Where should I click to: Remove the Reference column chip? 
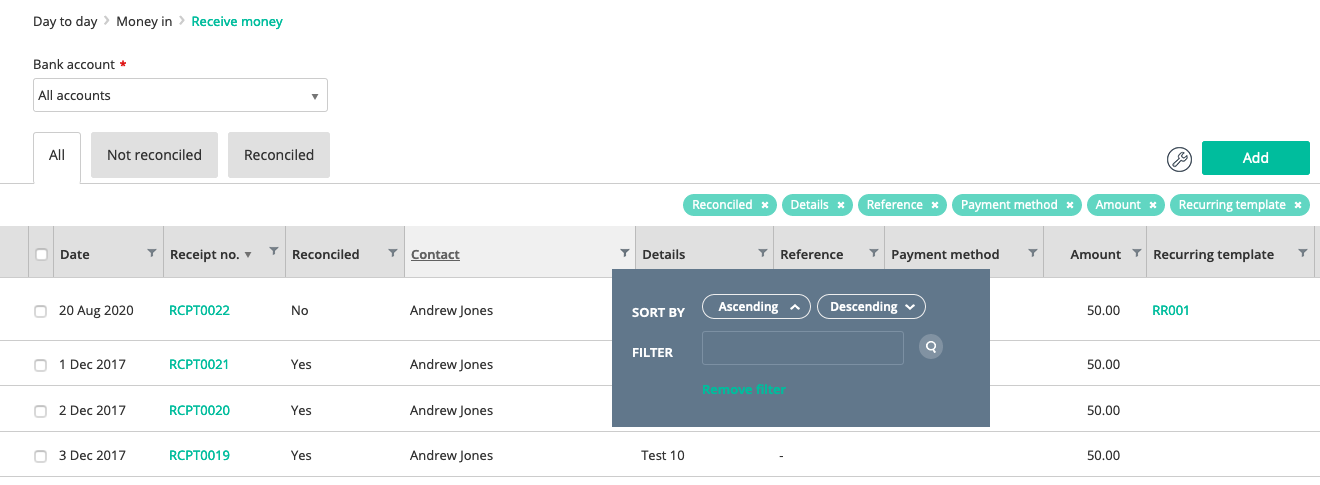[935, 205]
